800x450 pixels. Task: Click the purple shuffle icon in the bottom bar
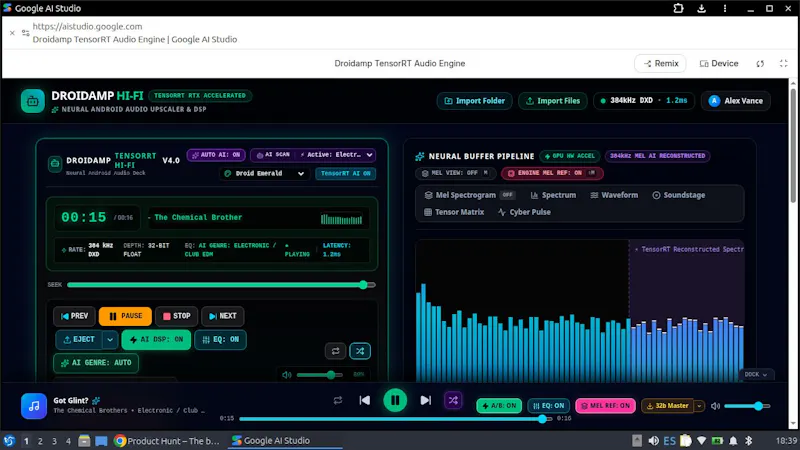pos(453,401)
